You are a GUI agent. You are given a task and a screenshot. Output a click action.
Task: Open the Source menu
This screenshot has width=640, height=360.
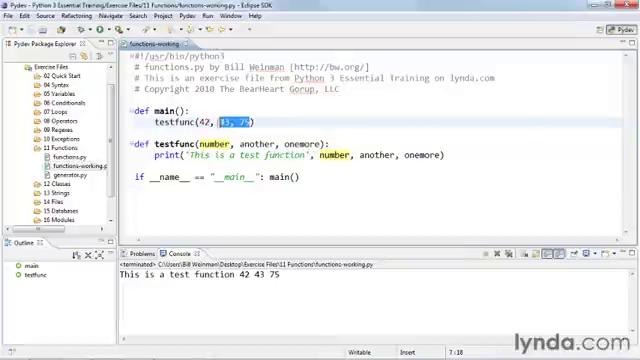[x=45, y=16]
